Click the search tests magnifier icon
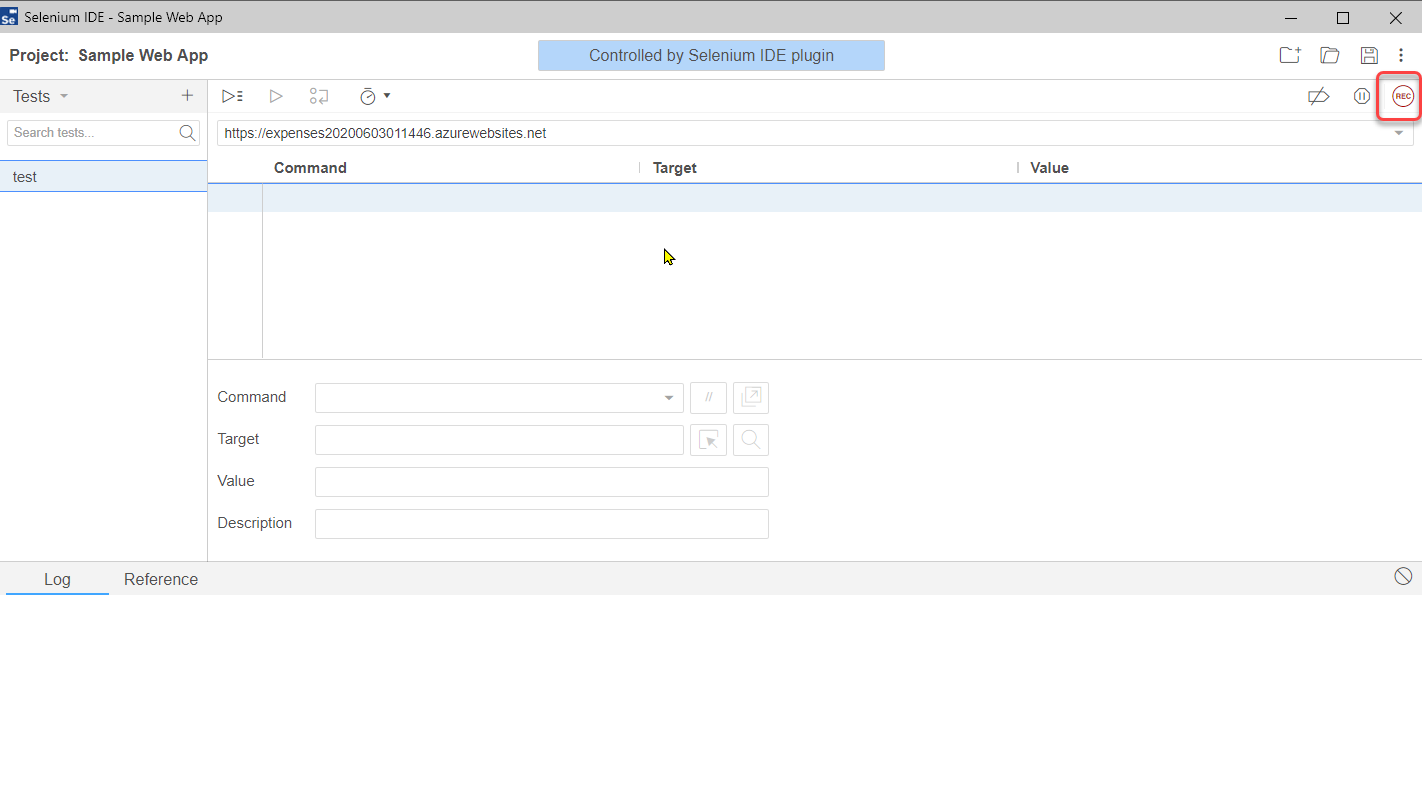Screen dimensions: 1422x788 (x=188, y=133)
